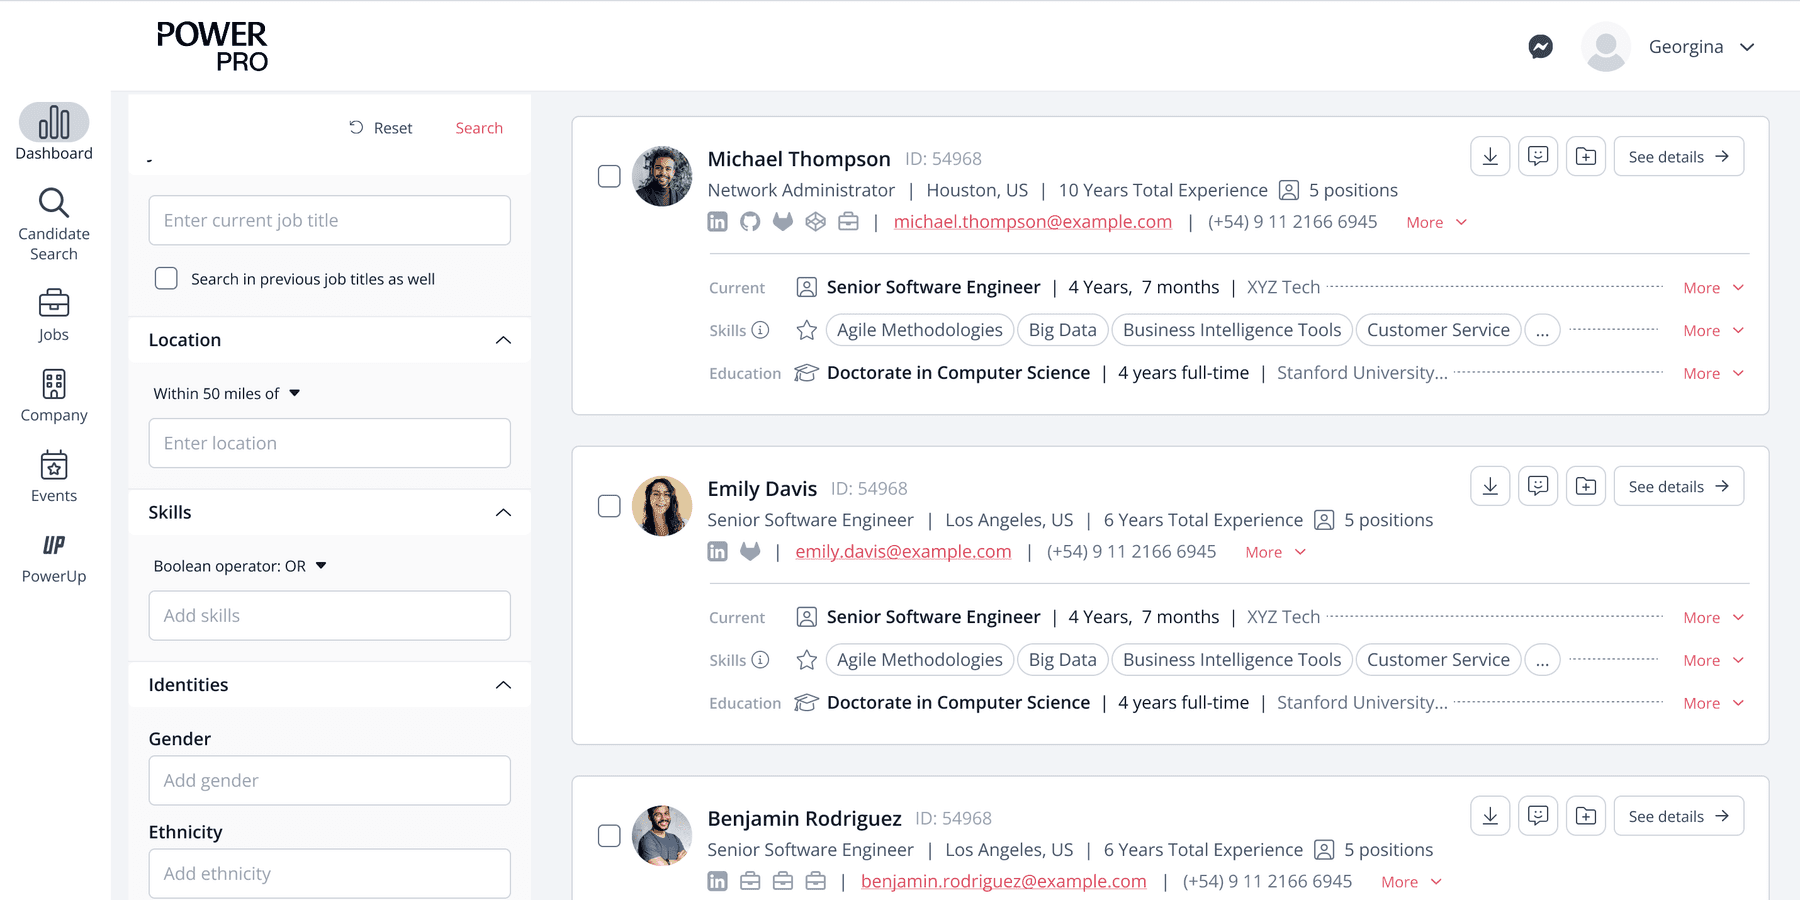Download Michael Thompson's profile
Viewport: 1800px width, 900px height.
(1490, 156)
